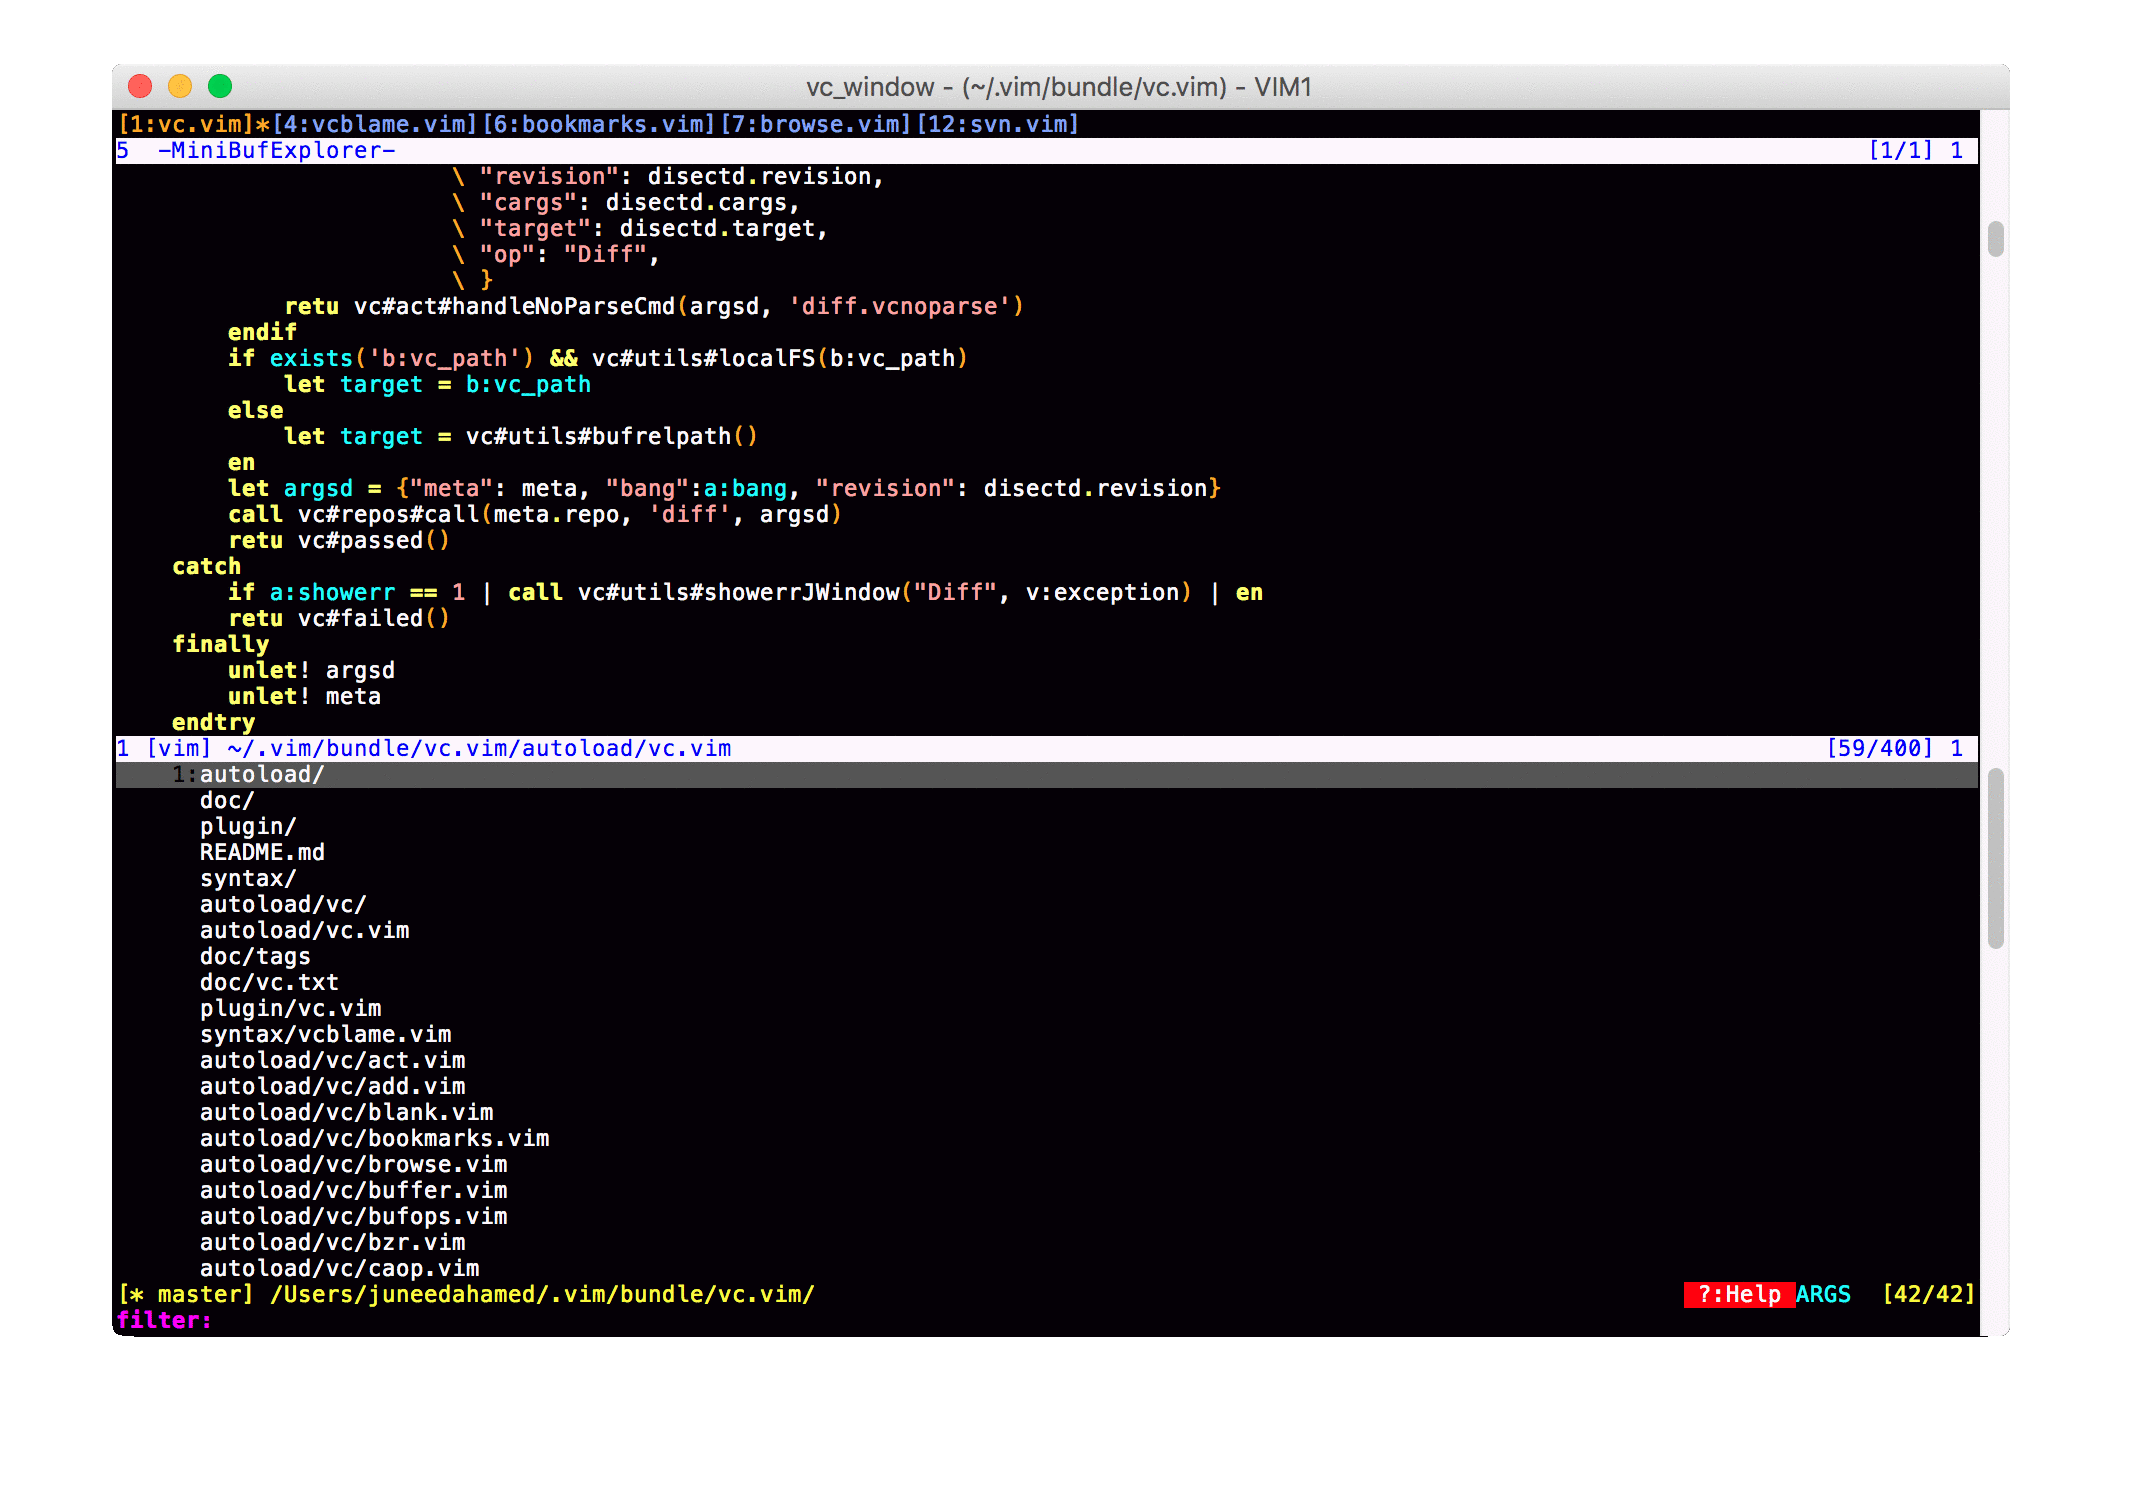Open README.md from the file list
2152x1496 pixels.
(262, 851)
